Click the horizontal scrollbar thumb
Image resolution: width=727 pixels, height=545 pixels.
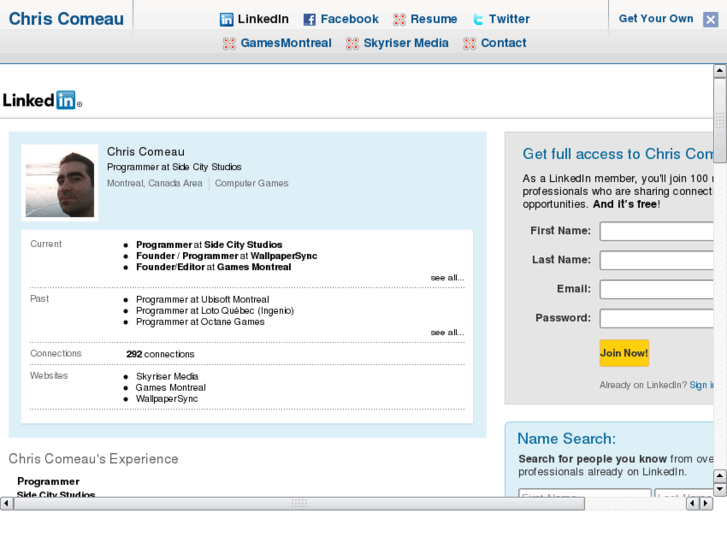(x=299, y=503)
